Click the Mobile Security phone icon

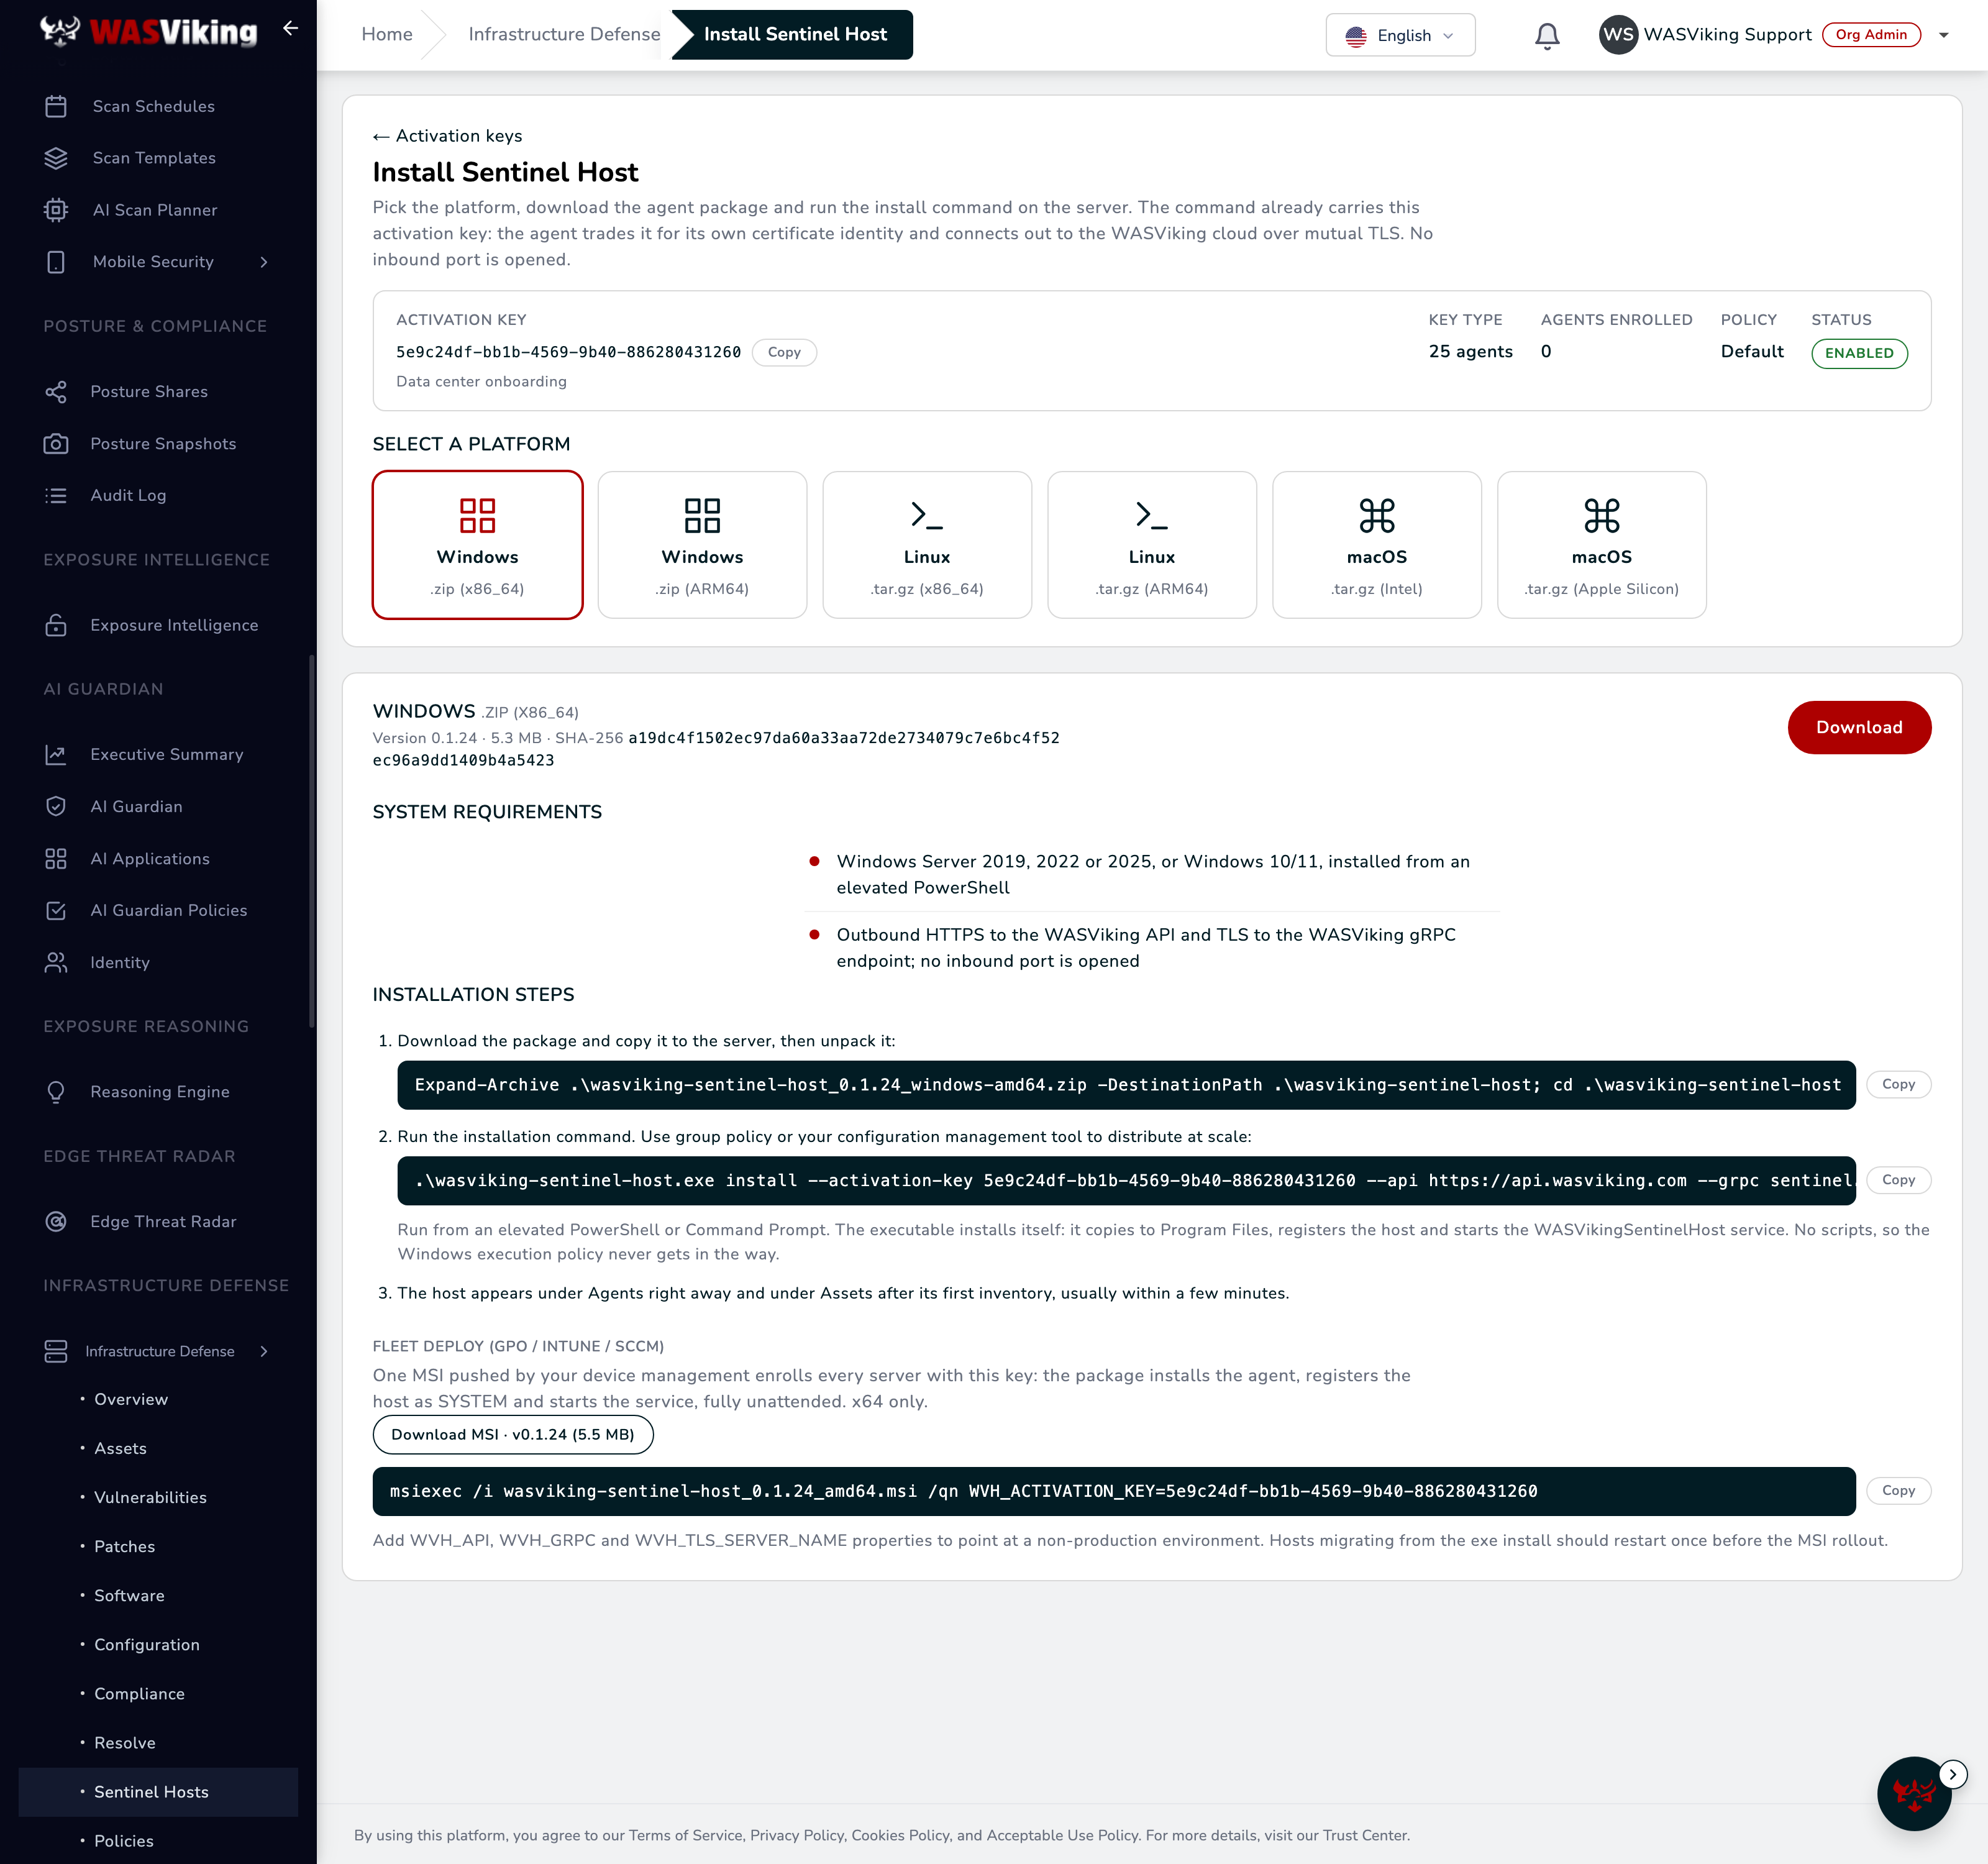pyautogui.click(x=56, y=262)
